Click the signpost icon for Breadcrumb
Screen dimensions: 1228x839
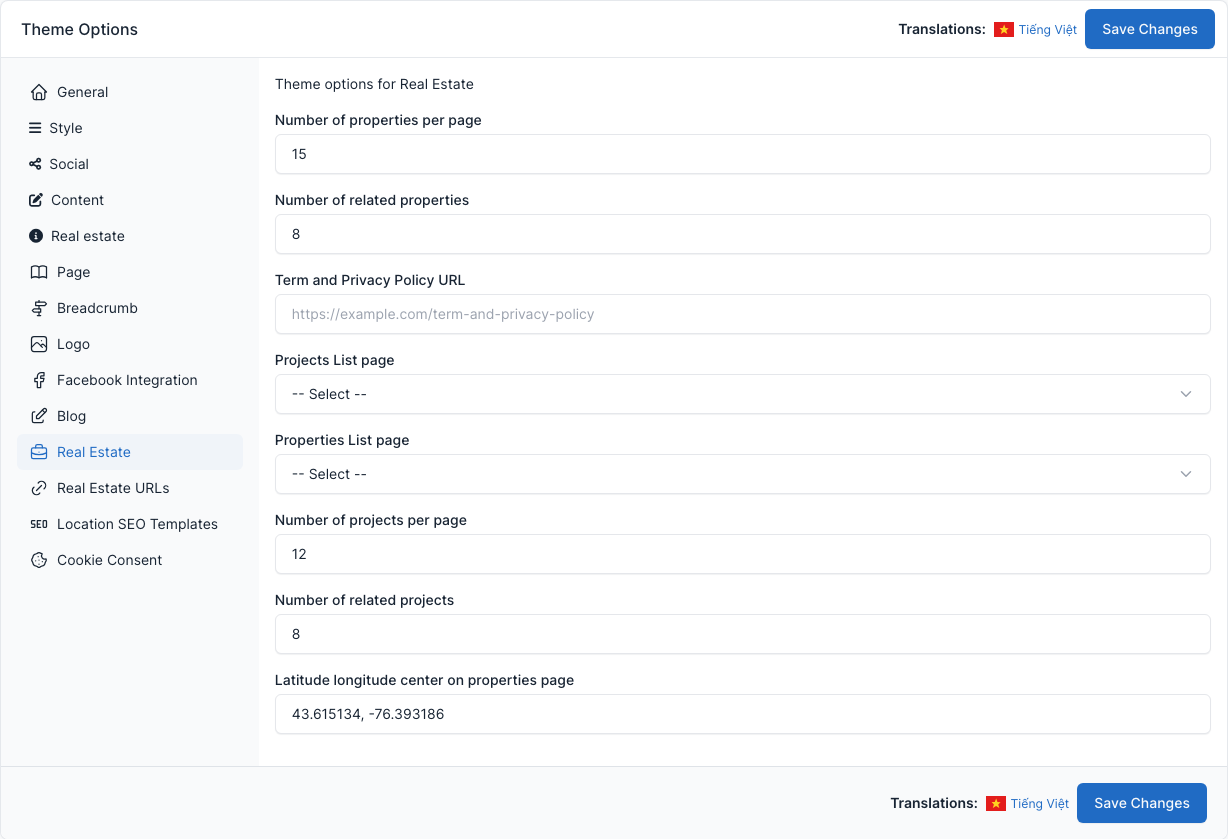click(x=39, y=308)
